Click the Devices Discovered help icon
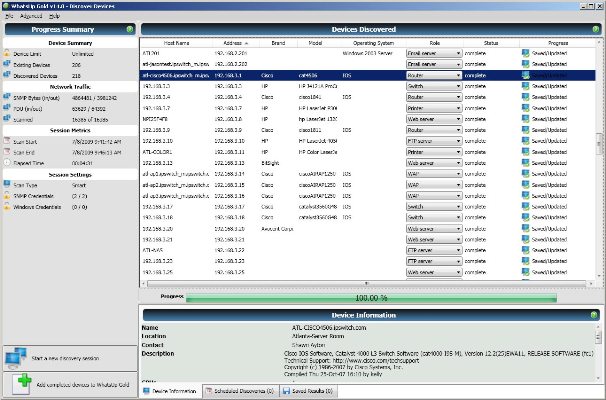This screenshot has height=400, width=606. coord(596,29)
